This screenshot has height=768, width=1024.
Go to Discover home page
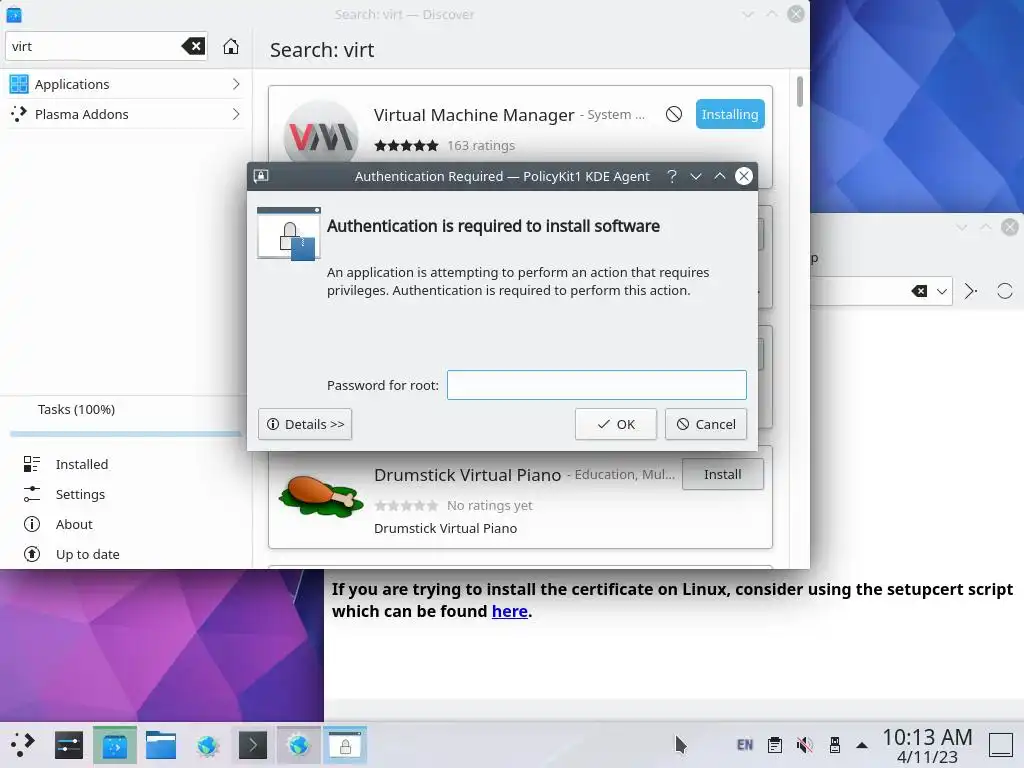point(231,46)
